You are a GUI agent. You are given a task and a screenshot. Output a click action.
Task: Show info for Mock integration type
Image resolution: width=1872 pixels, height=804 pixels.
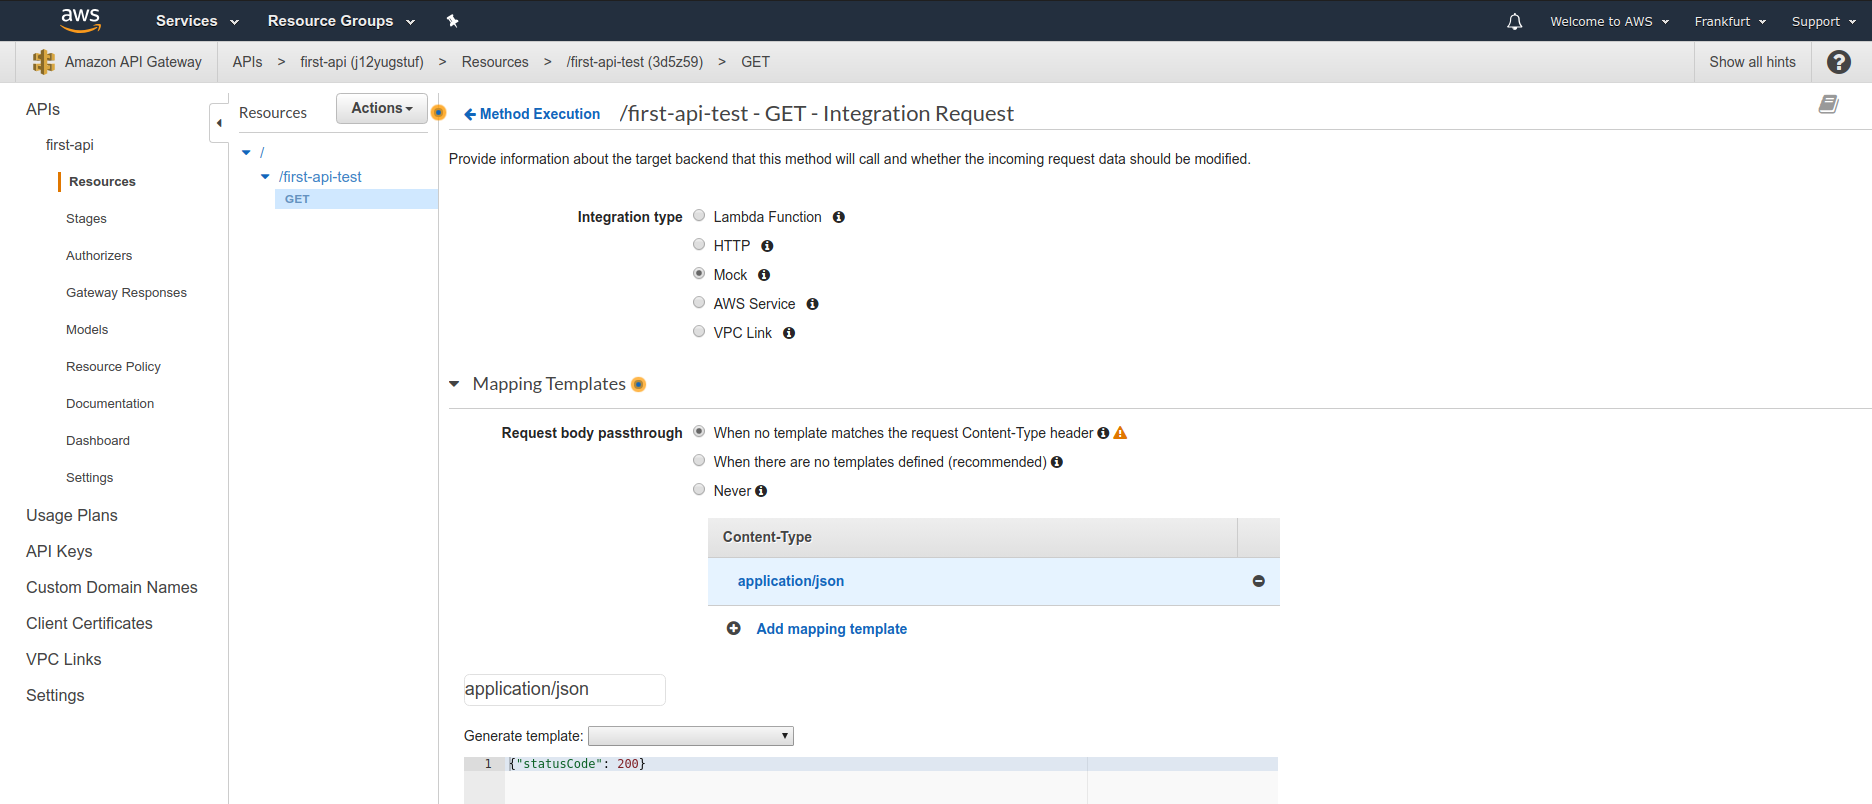pos(764,275)
